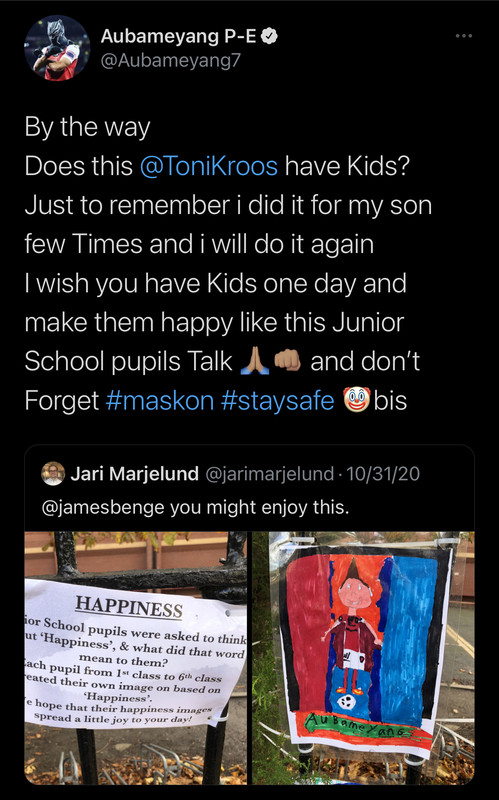Tap the folded hands emoji
Viewport: 499px width, 800px height.
(x=255, y=361)
